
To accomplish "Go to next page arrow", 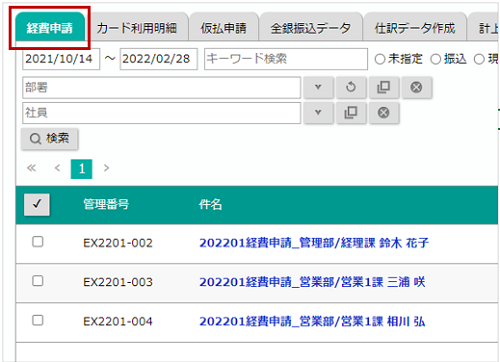I will click(x=106, y=168).
